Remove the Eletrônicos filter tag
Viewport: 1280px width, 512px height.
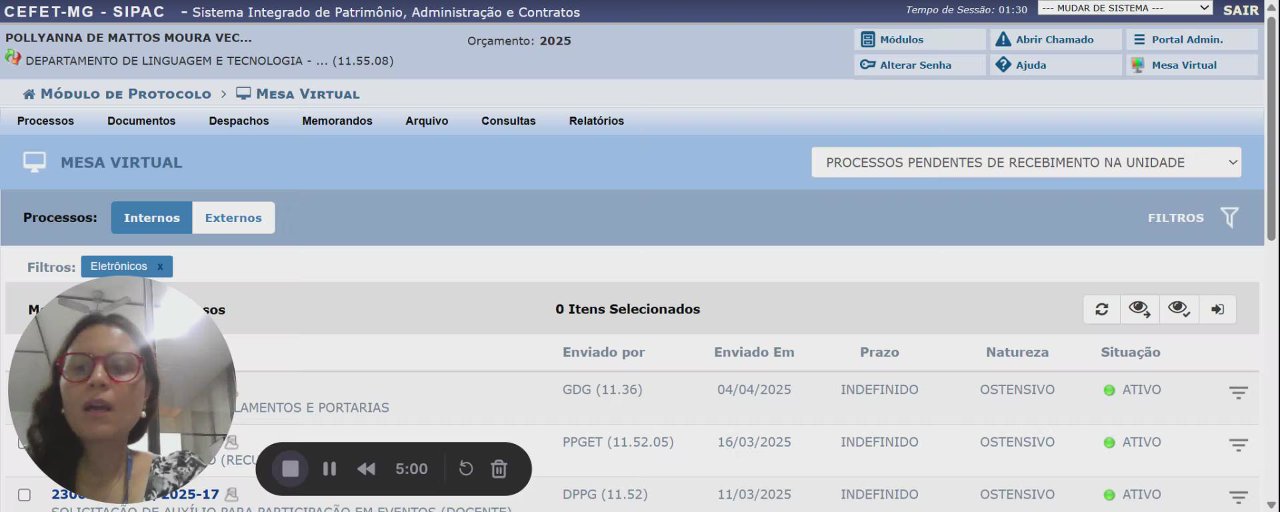(x=160, y=267)
